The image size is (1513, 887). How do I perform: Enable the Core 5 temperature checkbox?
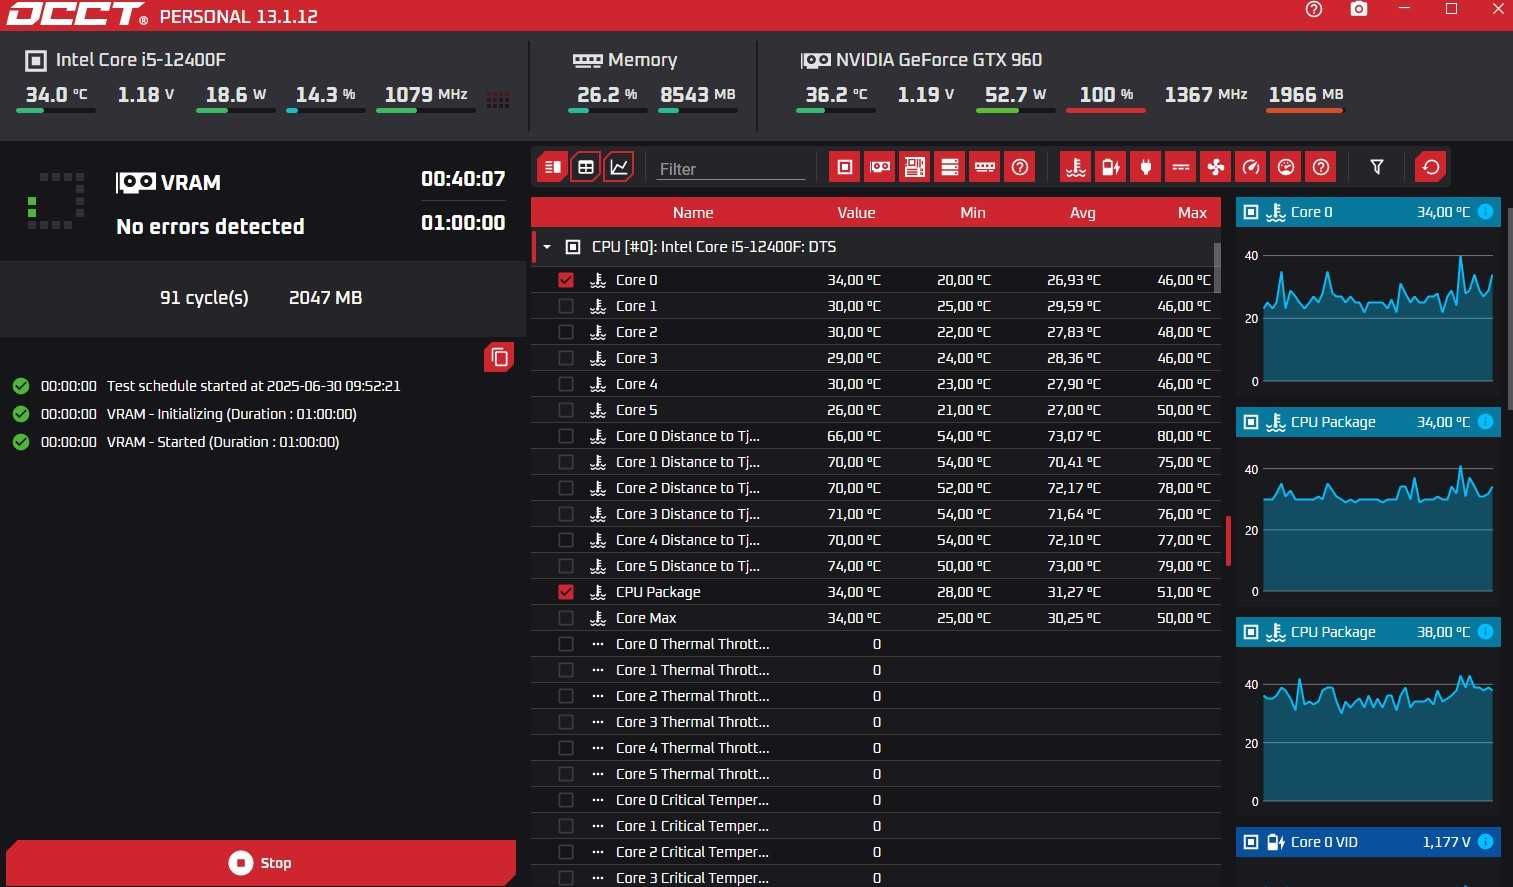[x=566, y=410]
